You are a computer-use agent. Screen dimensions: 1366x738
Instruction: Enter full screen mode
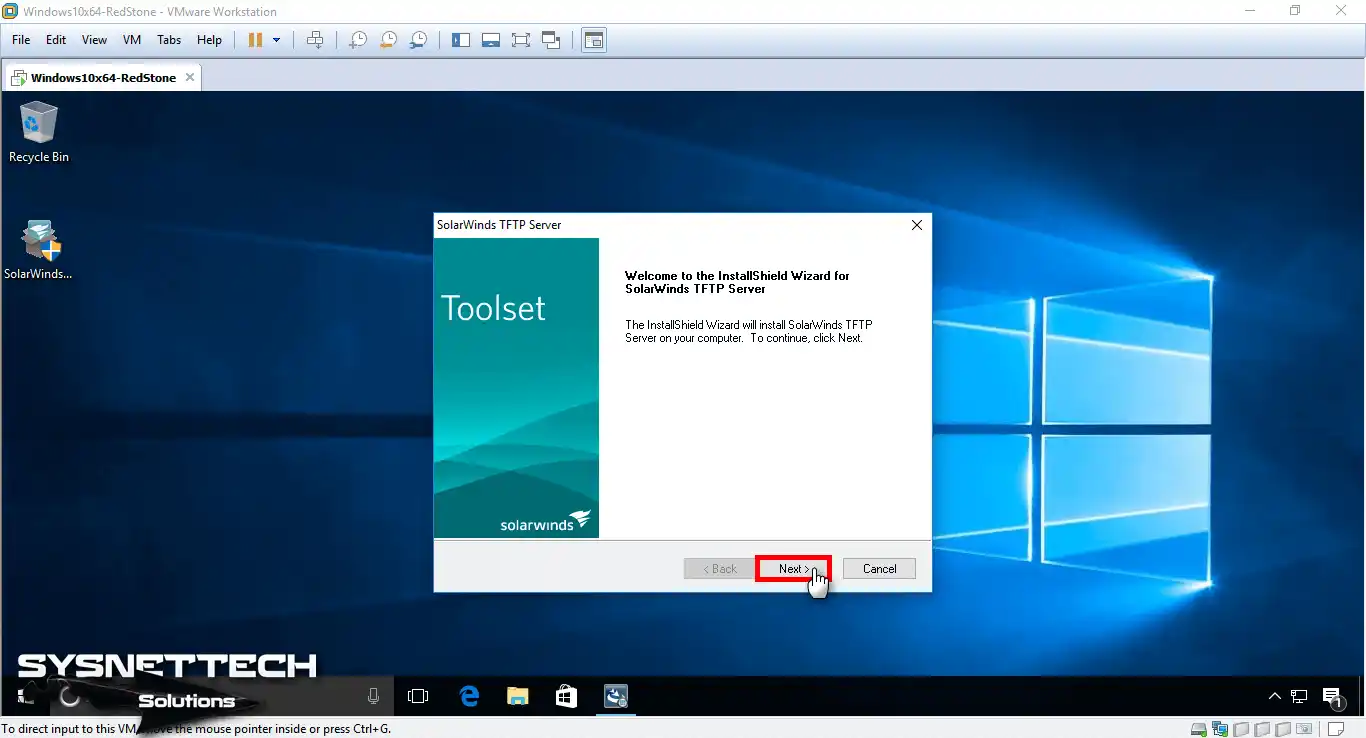tap(521, 40)
